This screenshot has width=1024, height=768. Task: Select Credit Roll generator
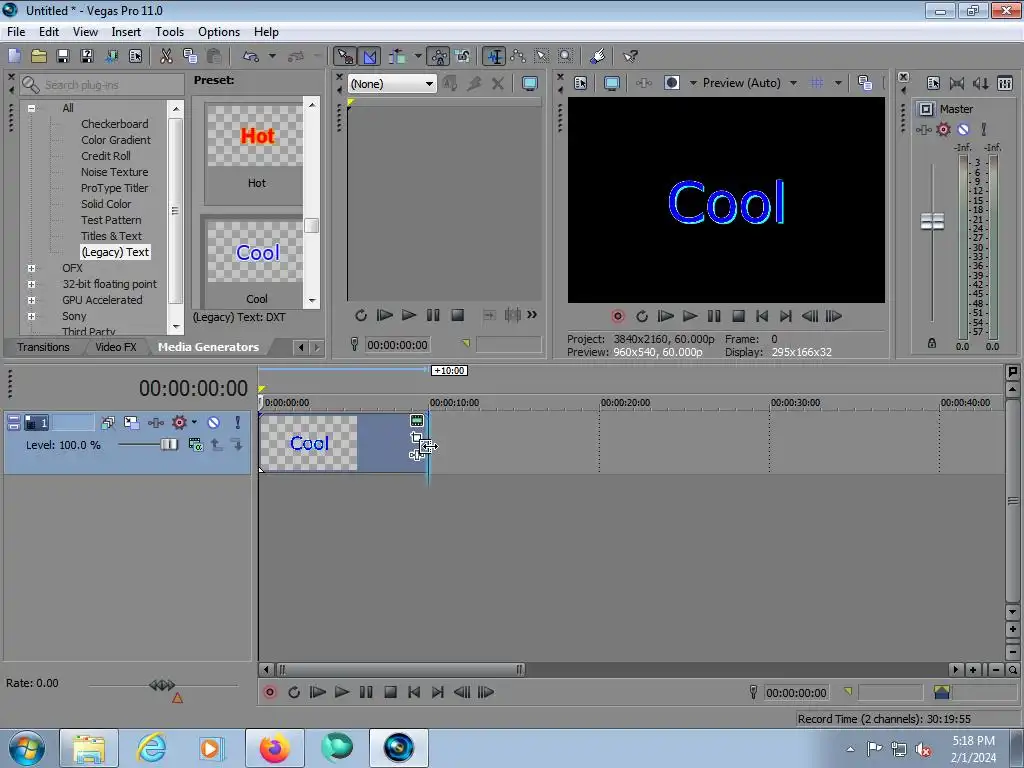point(106,156)
